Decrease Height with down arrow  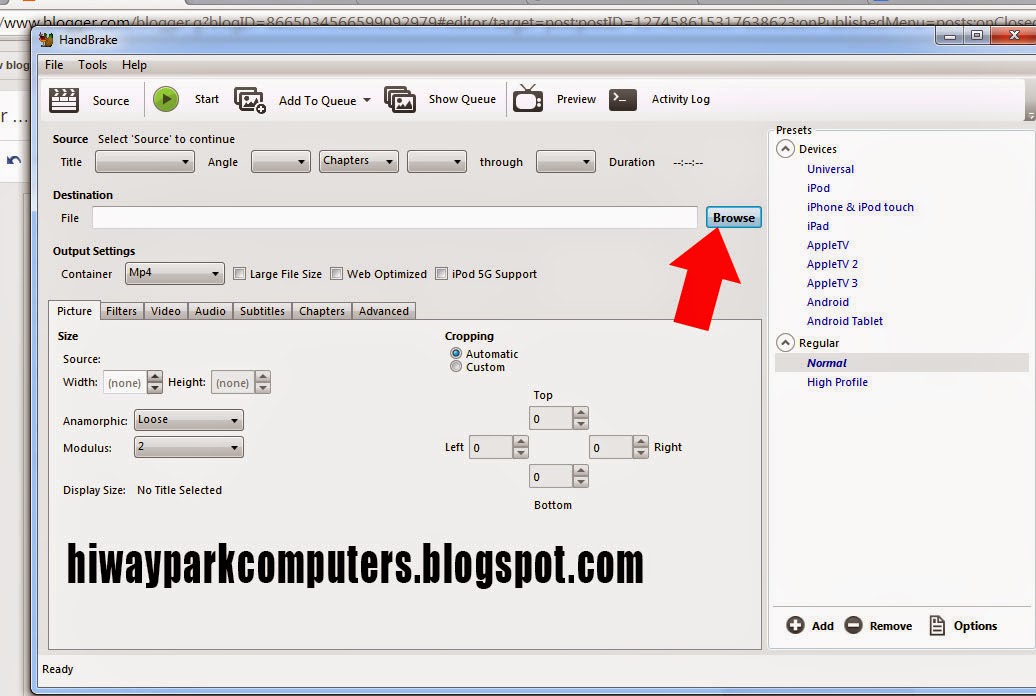click(262, 387)
